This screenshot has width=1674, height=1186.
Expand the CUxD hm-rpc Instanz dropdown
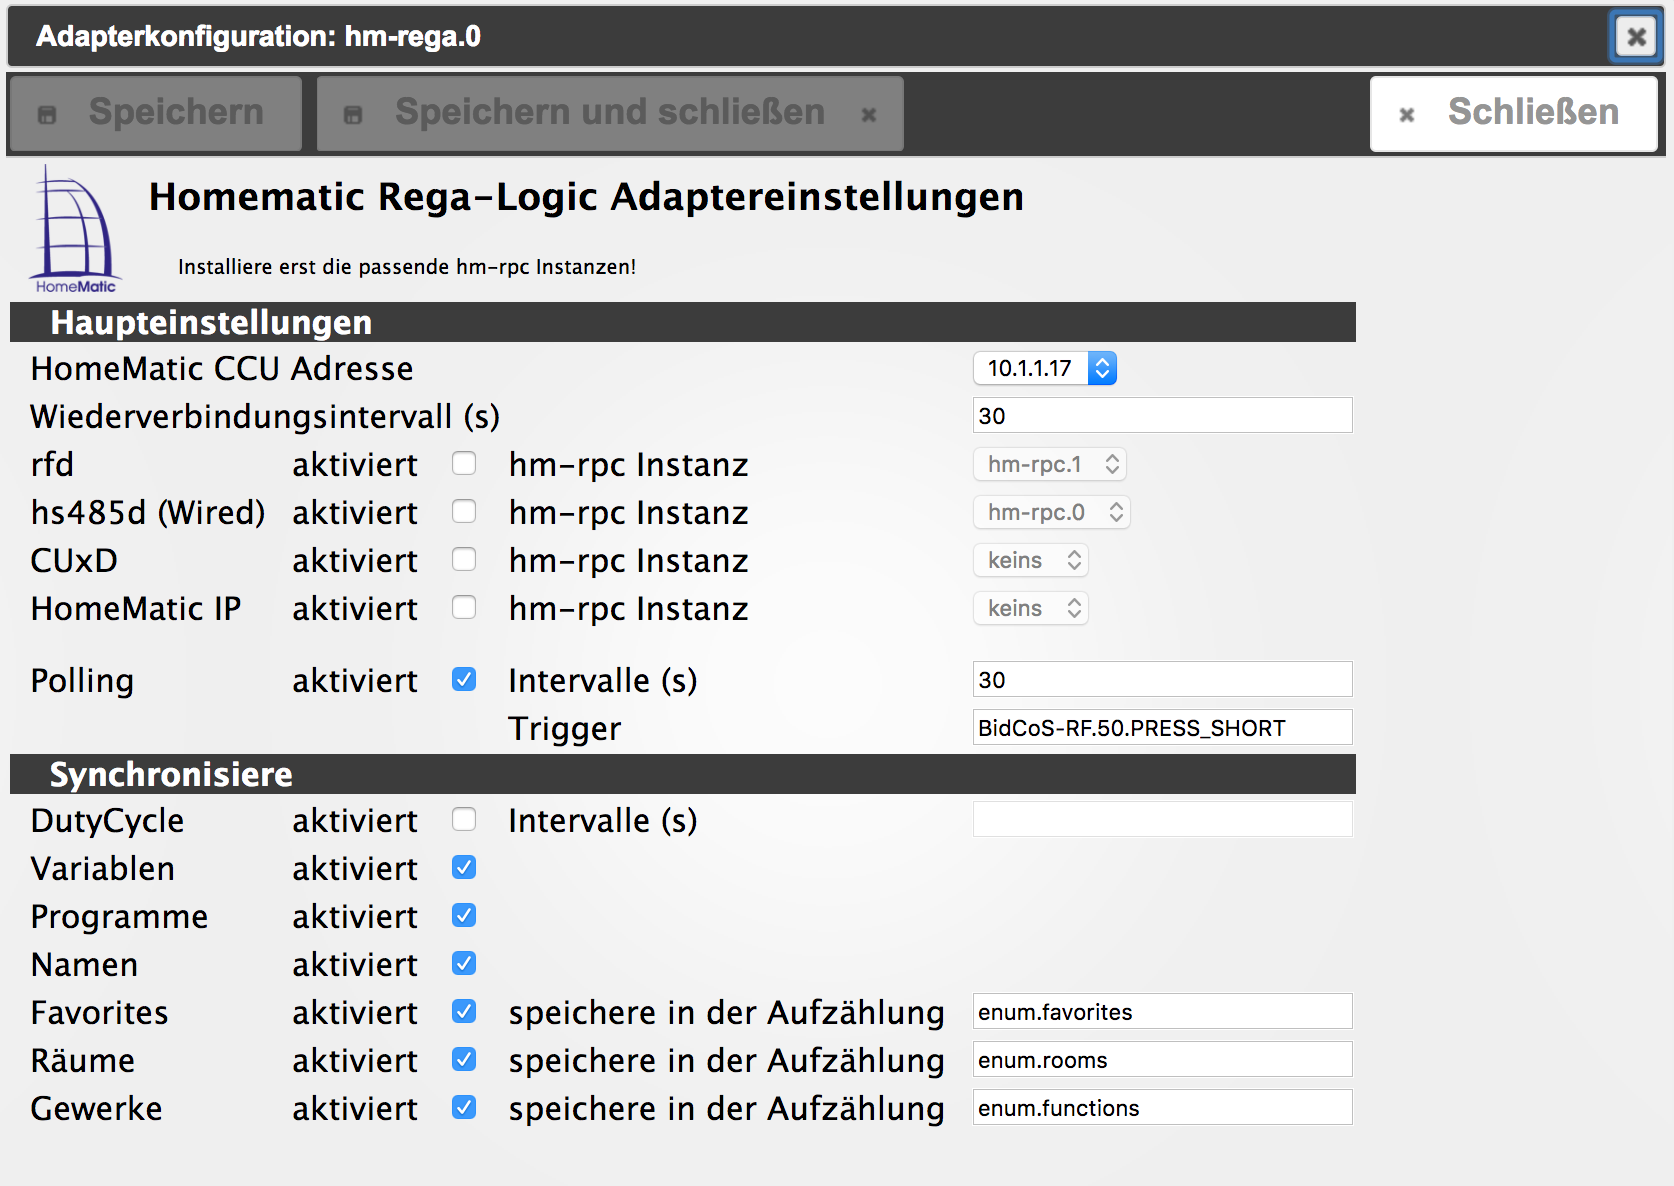tap(1031, 560)
